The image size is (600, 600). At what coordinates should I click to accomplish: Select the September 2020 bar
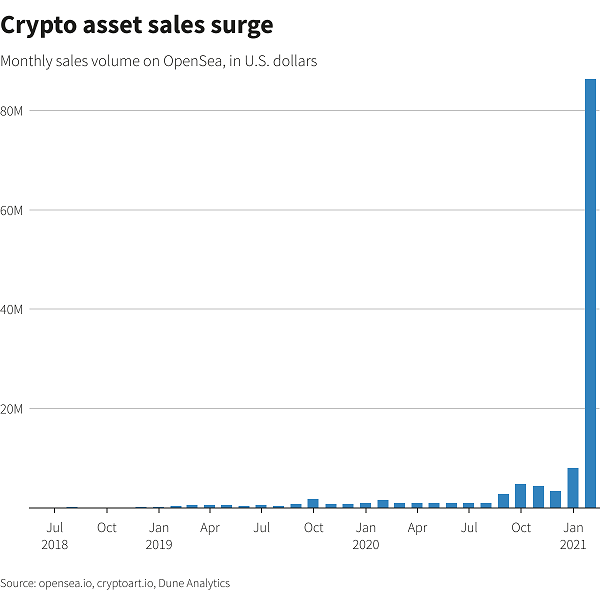[x=503, y=501]
